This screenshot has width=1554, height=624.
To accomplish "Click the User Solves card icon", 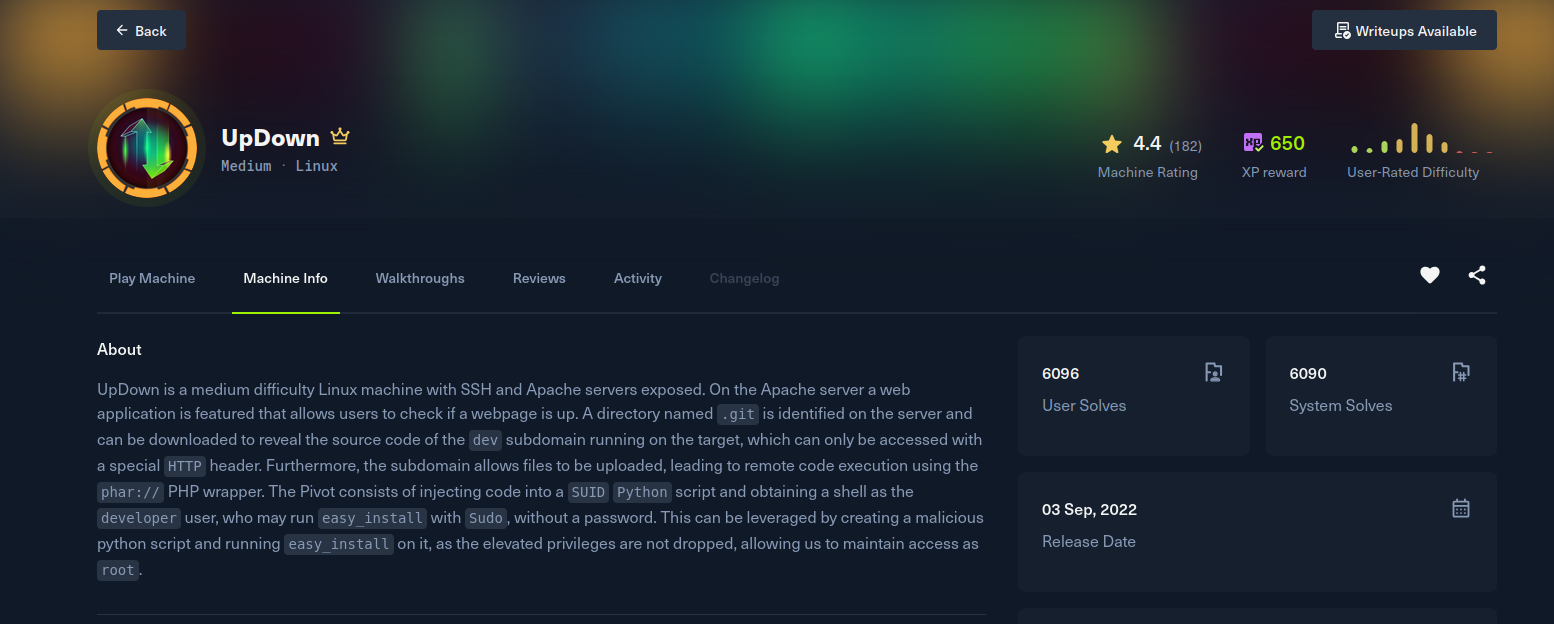I will point(1214,372).
